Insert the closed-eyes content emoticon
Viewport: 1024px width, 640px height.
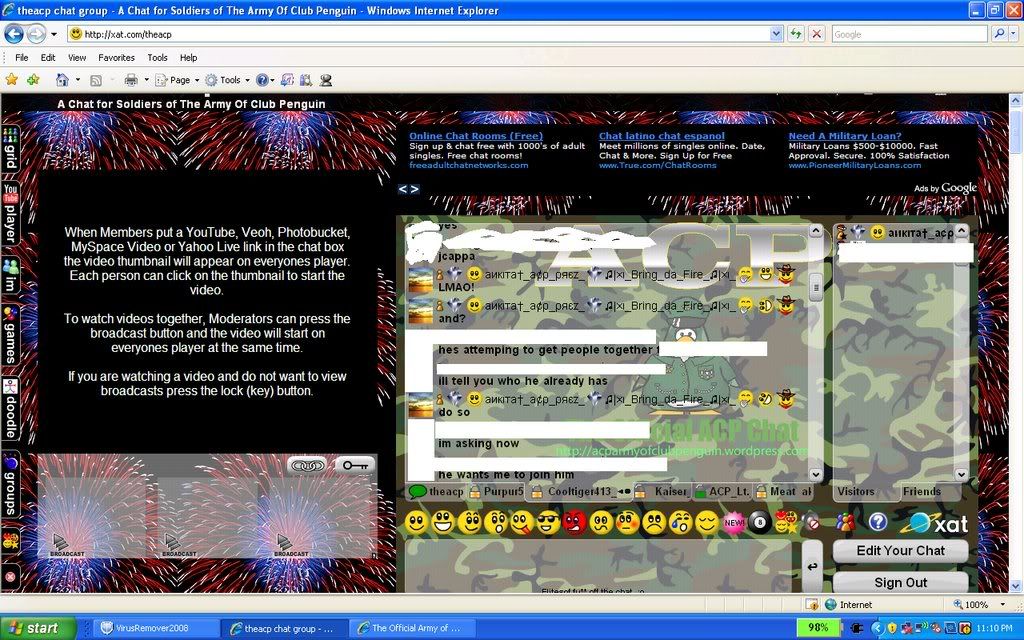point(707,522)
